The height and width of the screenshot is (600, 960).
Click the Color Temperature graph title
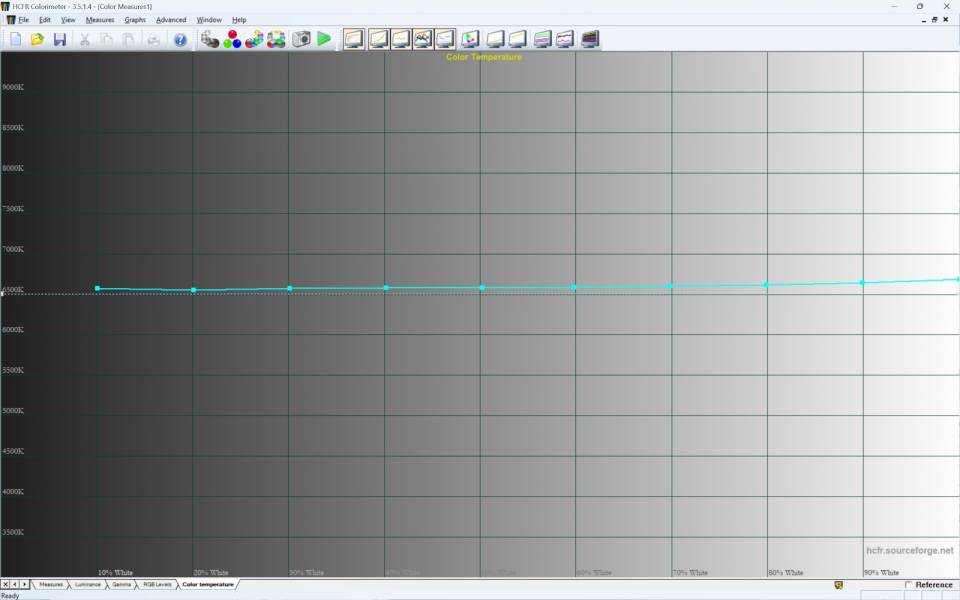pos(484,57)
